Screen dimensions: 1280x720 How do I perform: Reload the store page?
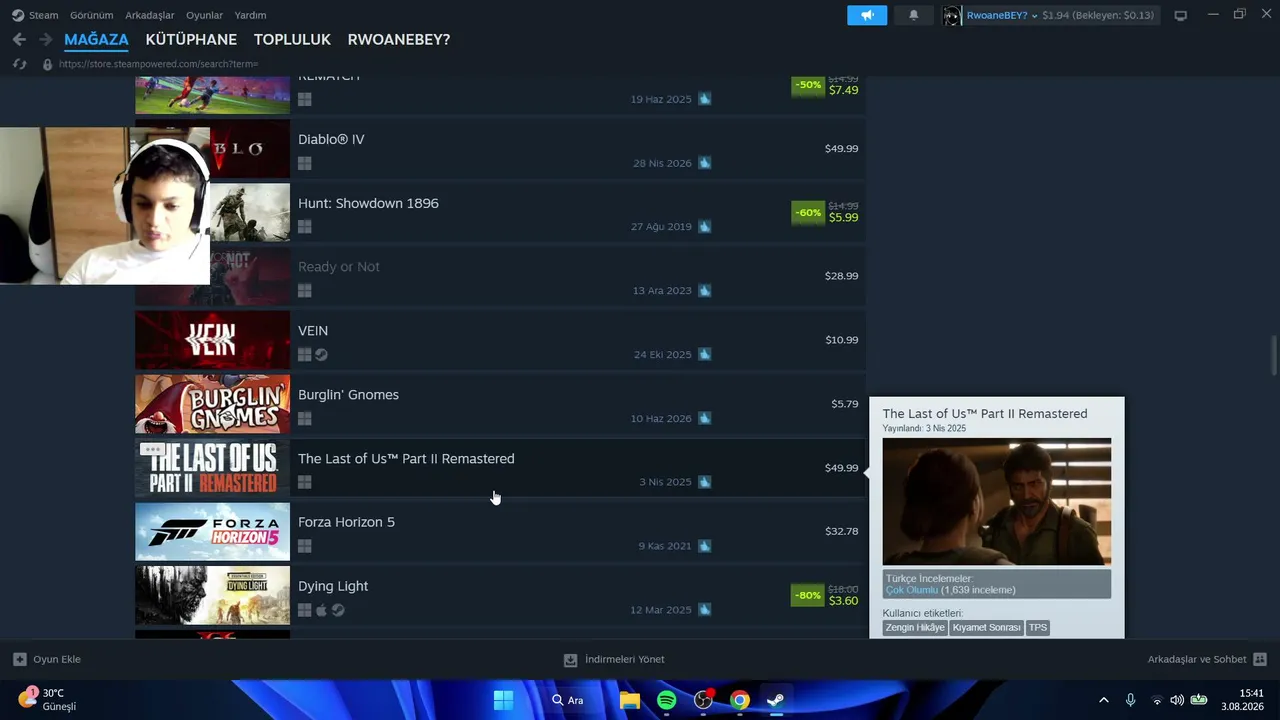click(19, 64)
